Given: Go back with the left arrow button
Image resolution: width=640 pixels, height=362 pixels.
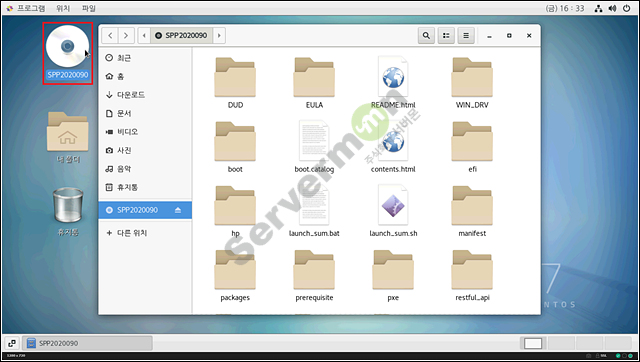Looking at the screenshot, I should pos(110,36).
